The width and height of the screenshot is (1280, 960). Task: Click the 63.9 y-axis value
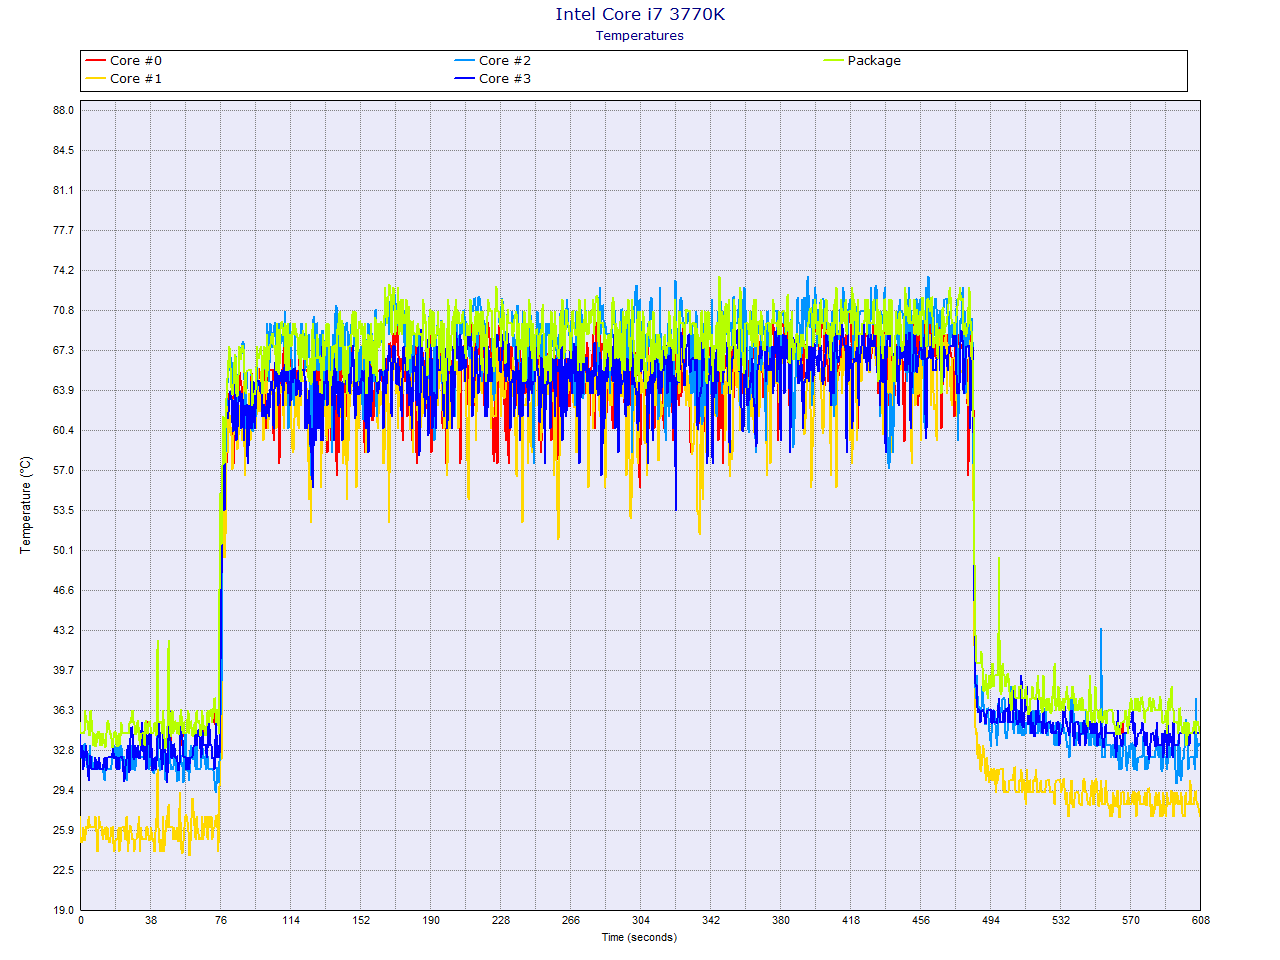[63, 390]
